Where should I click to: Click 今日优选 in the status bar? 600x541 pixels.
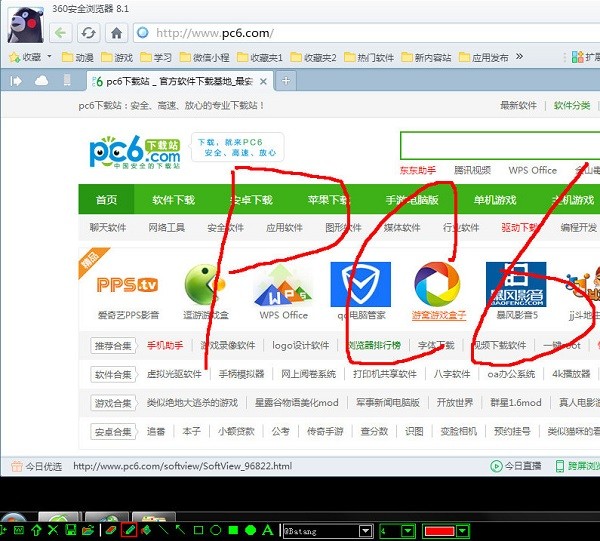[36, 466]
